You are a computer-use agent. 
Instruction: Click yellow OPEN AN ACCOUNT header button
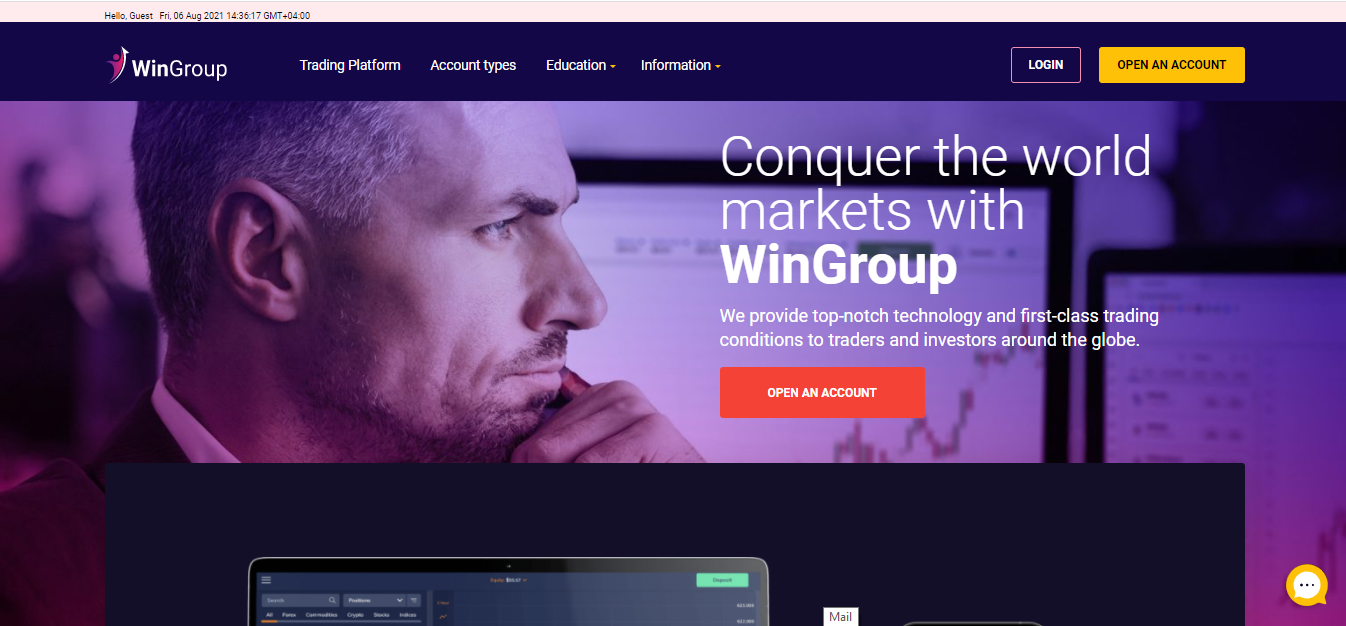coord(1171,65)
